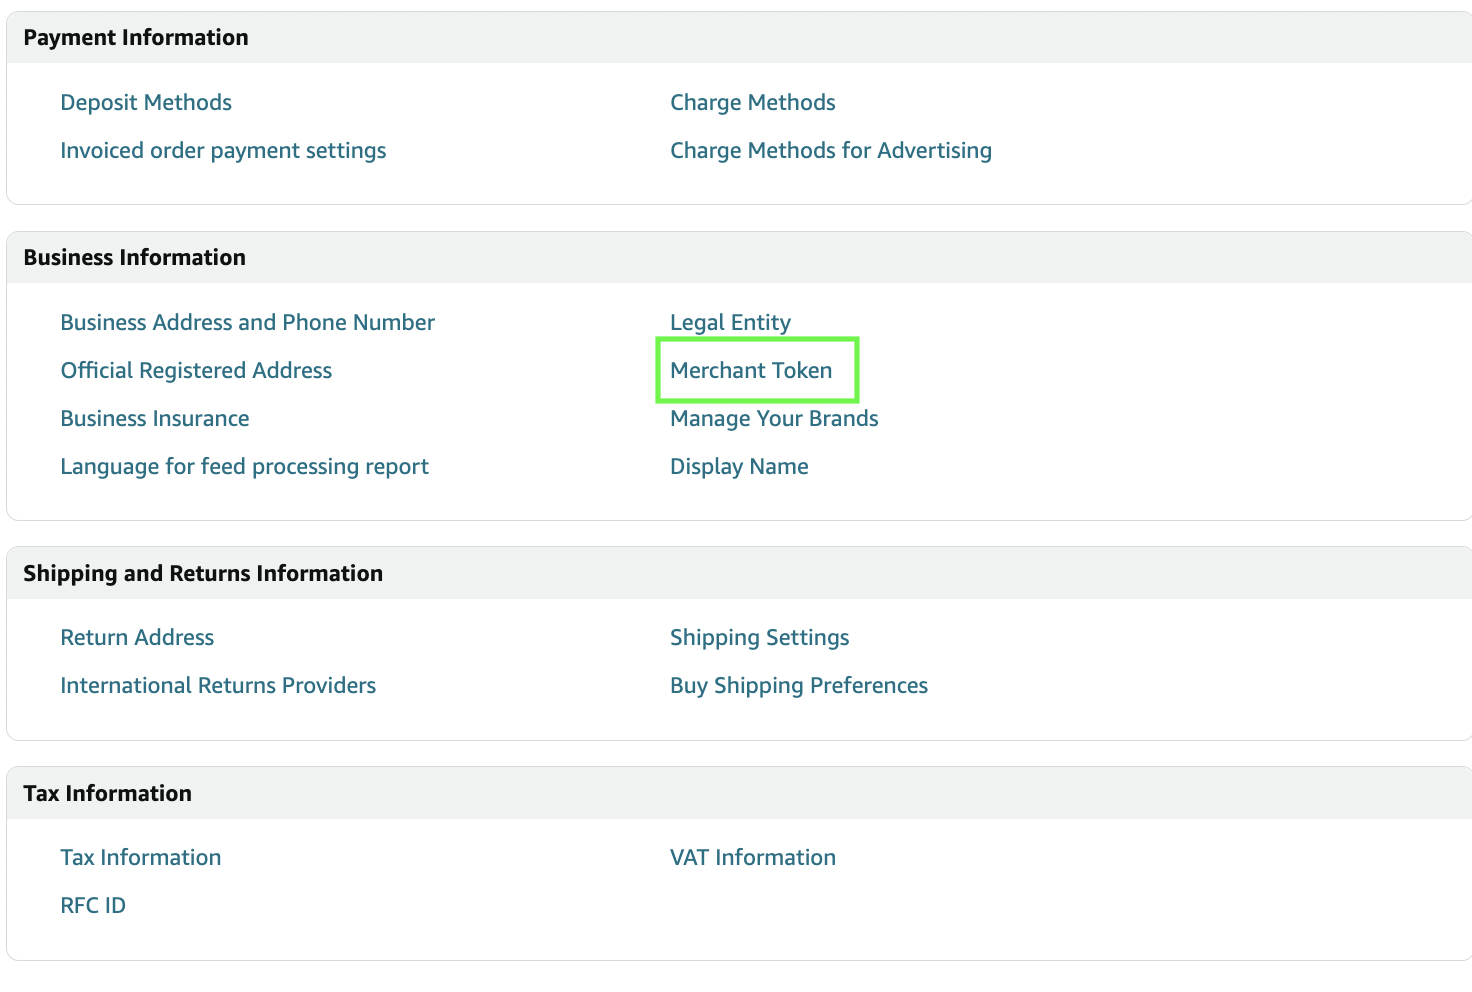Select International Returns Providers
The width and height of the screenshot is (1472, 992).
click(218, 685)
